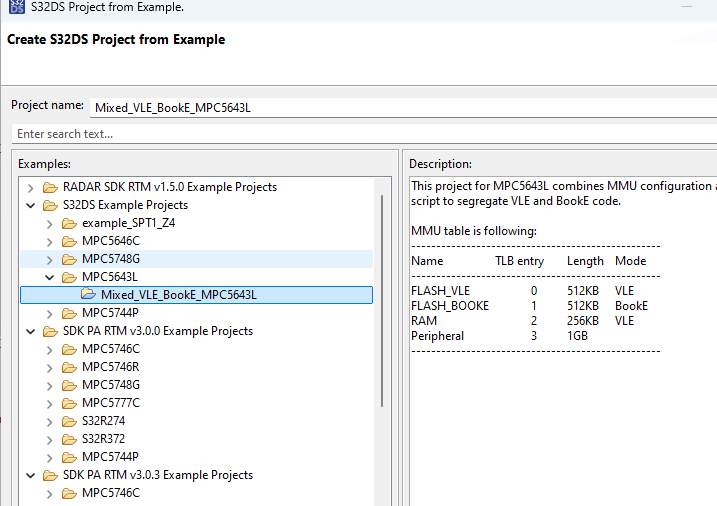Select RADAR SDK RTM v1.5.0 Example Projects
This screenshot has width=717, height=506.
coord(170,187)
